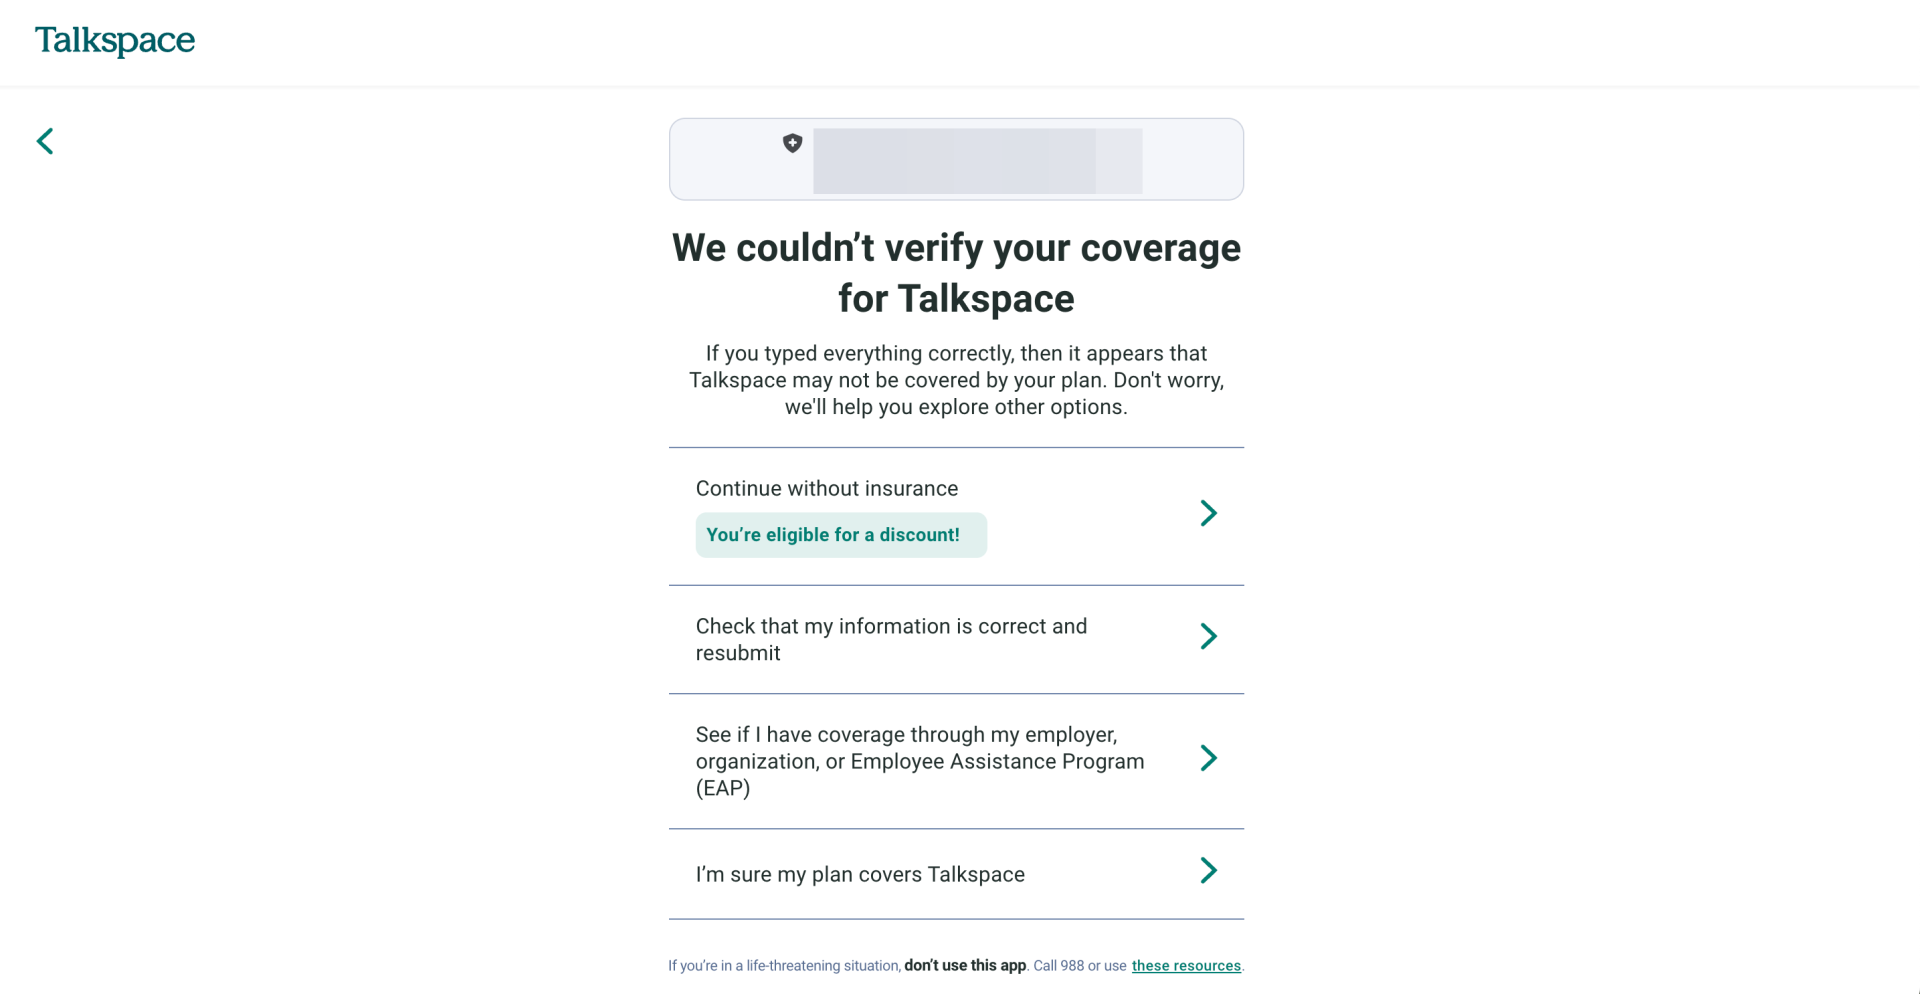Click the "Call 988" footer text
The width and height of the screenshot is (1920, 994).
pos(1059,966)
